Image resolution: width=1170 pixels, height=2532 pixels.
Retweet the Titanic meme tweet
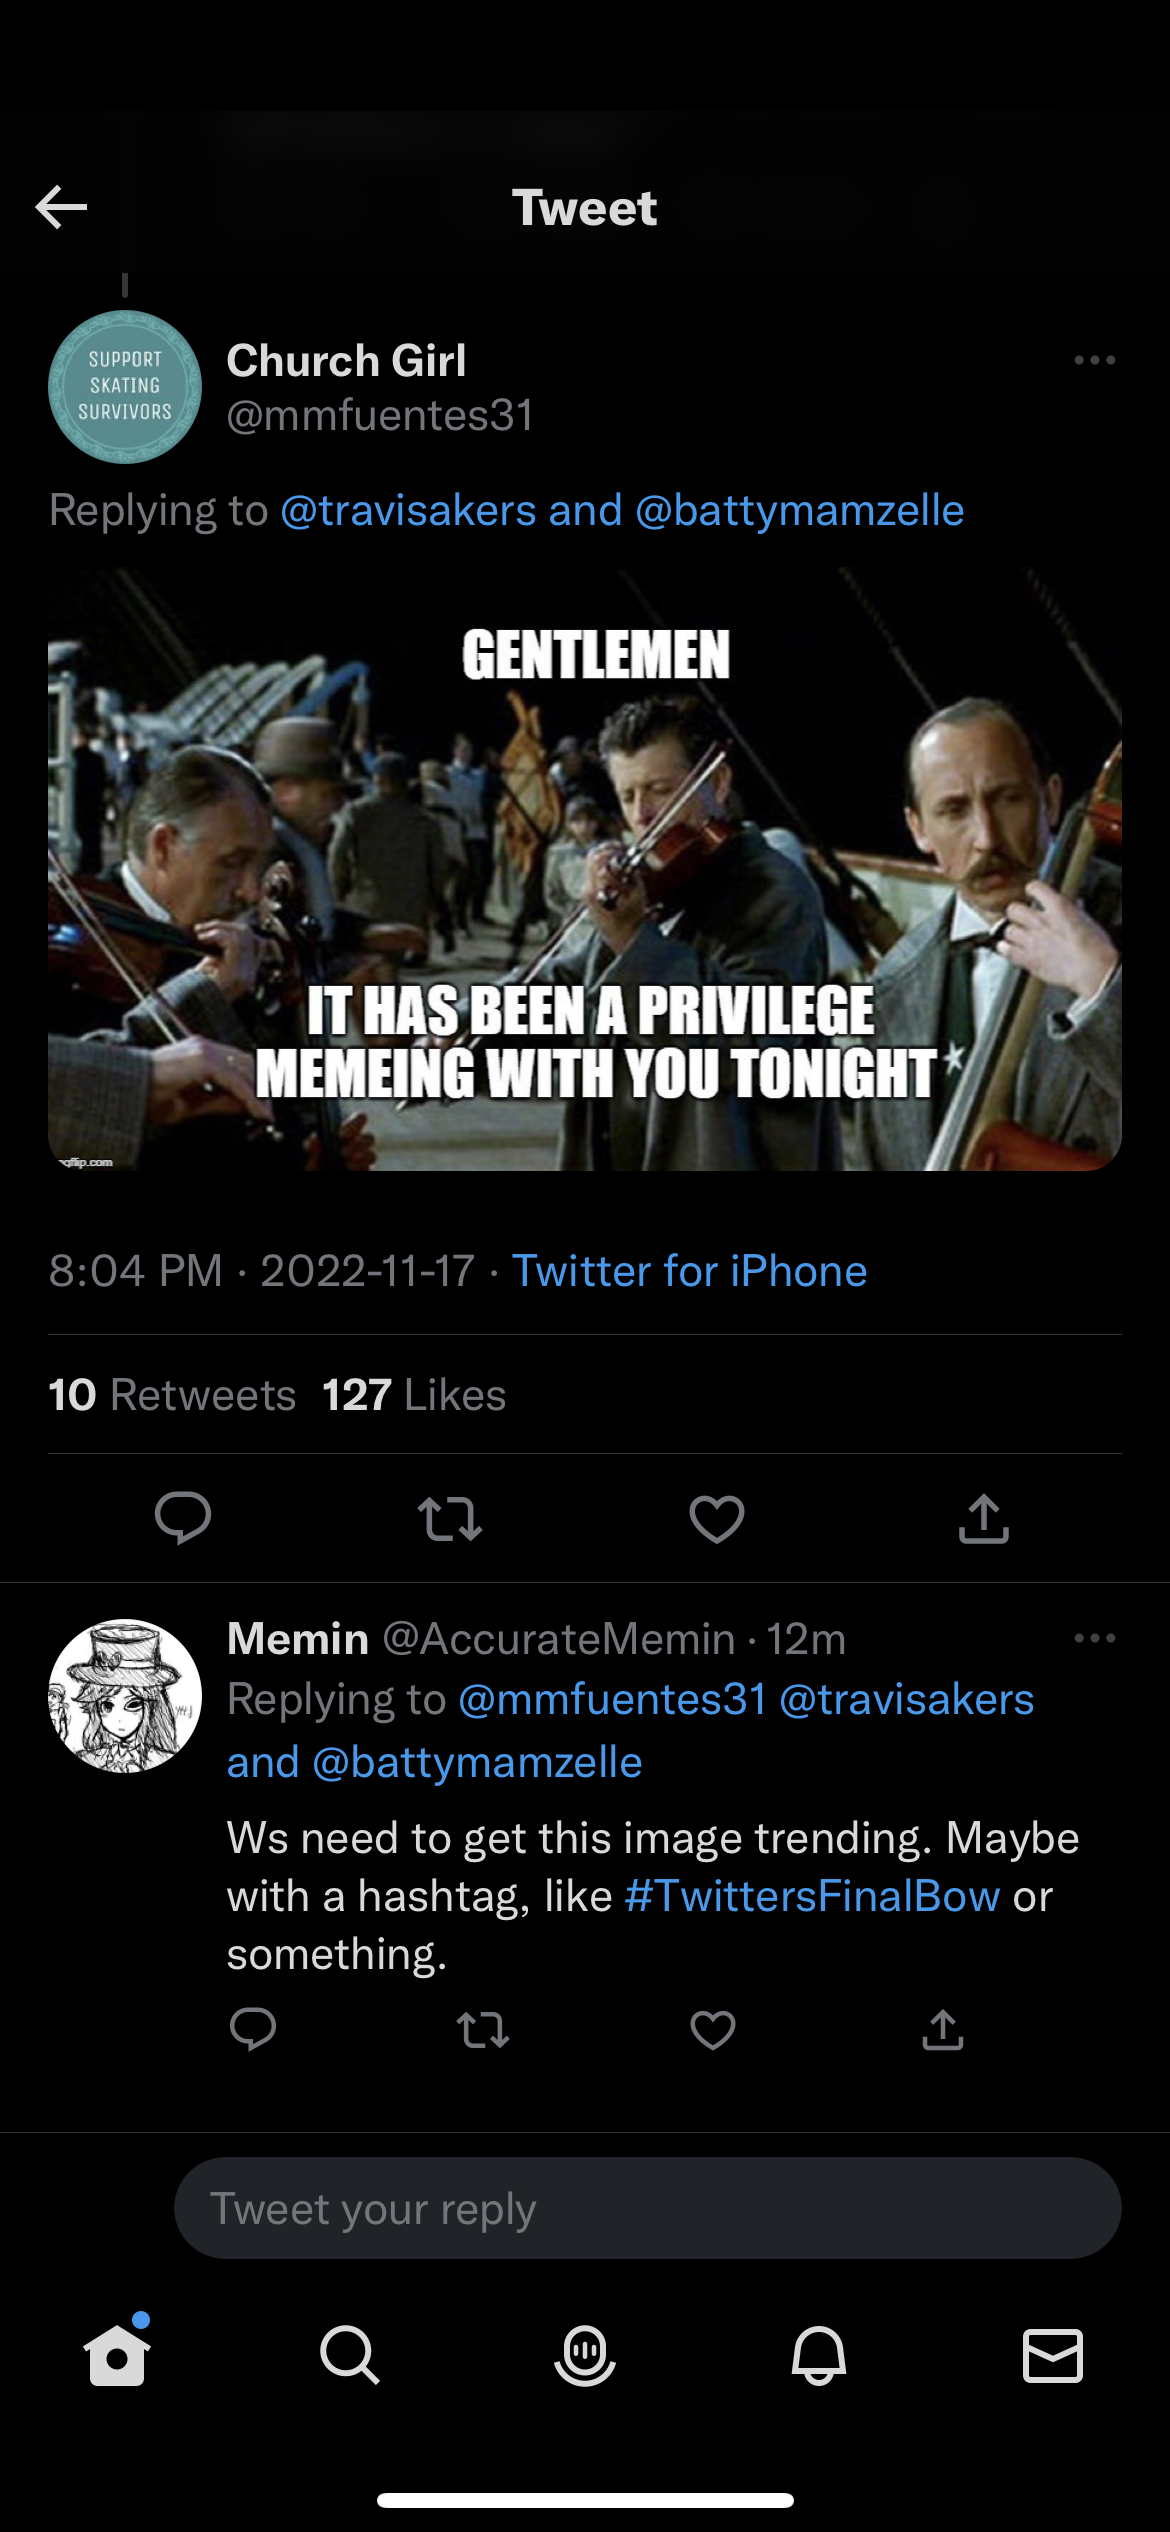(x=450, y=1518)
